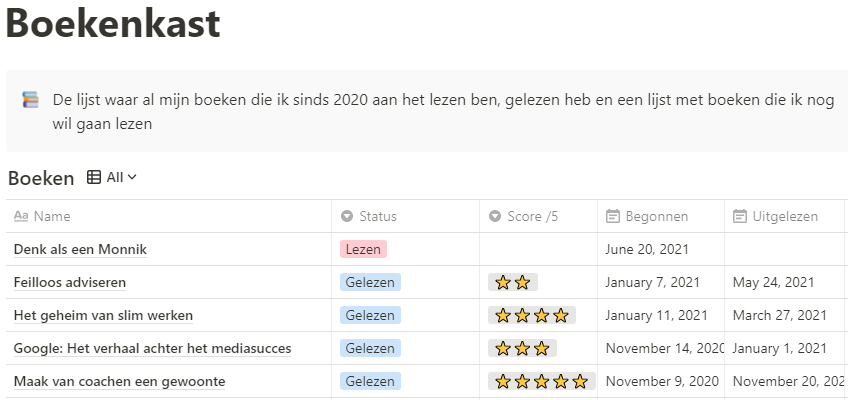Screen dimensions: 848x400
Task: Click the two-star score for Feilloos adviseren
Action: pos(513,282)
